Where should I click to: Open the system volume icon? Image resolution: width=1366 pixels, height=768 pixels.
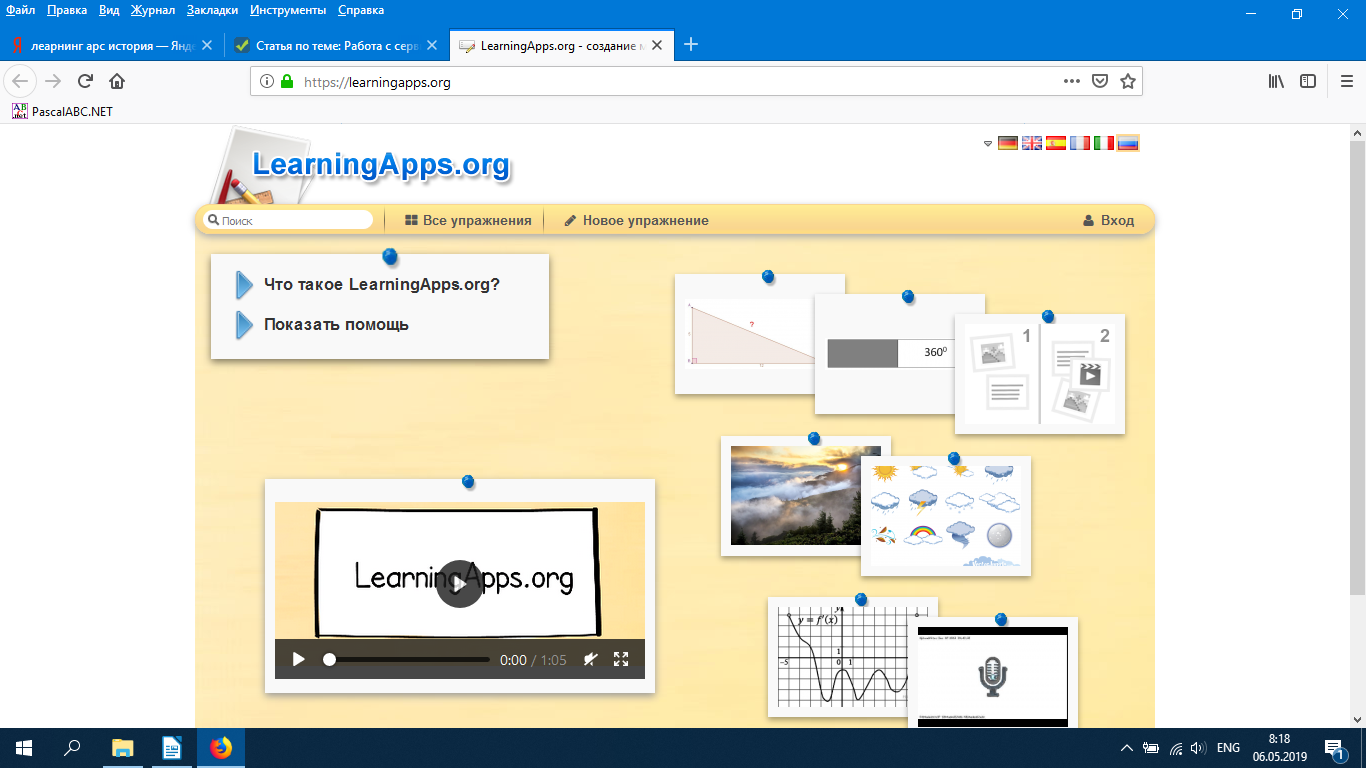coord(1197,747)
